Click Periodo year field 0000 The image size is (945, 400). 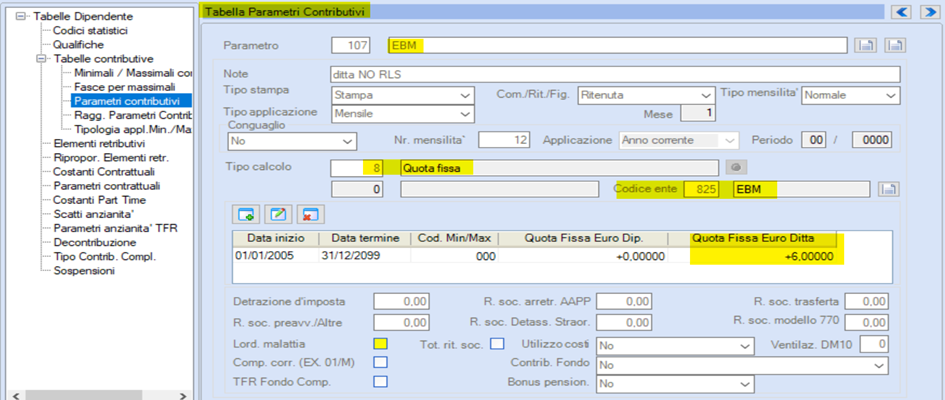[871, 140]
